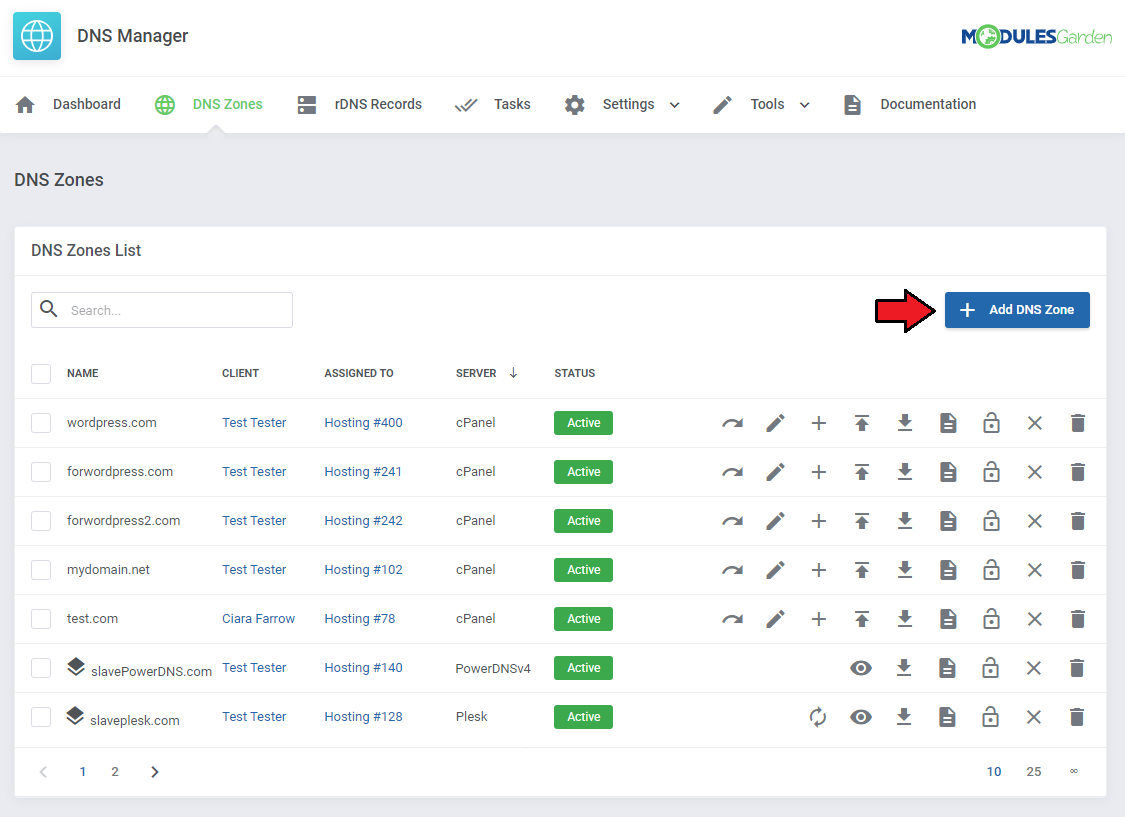Screen dimensions: 1125x817
Task: Click the redirect arrow icon for wordpress.com
Action: (732, 423)
